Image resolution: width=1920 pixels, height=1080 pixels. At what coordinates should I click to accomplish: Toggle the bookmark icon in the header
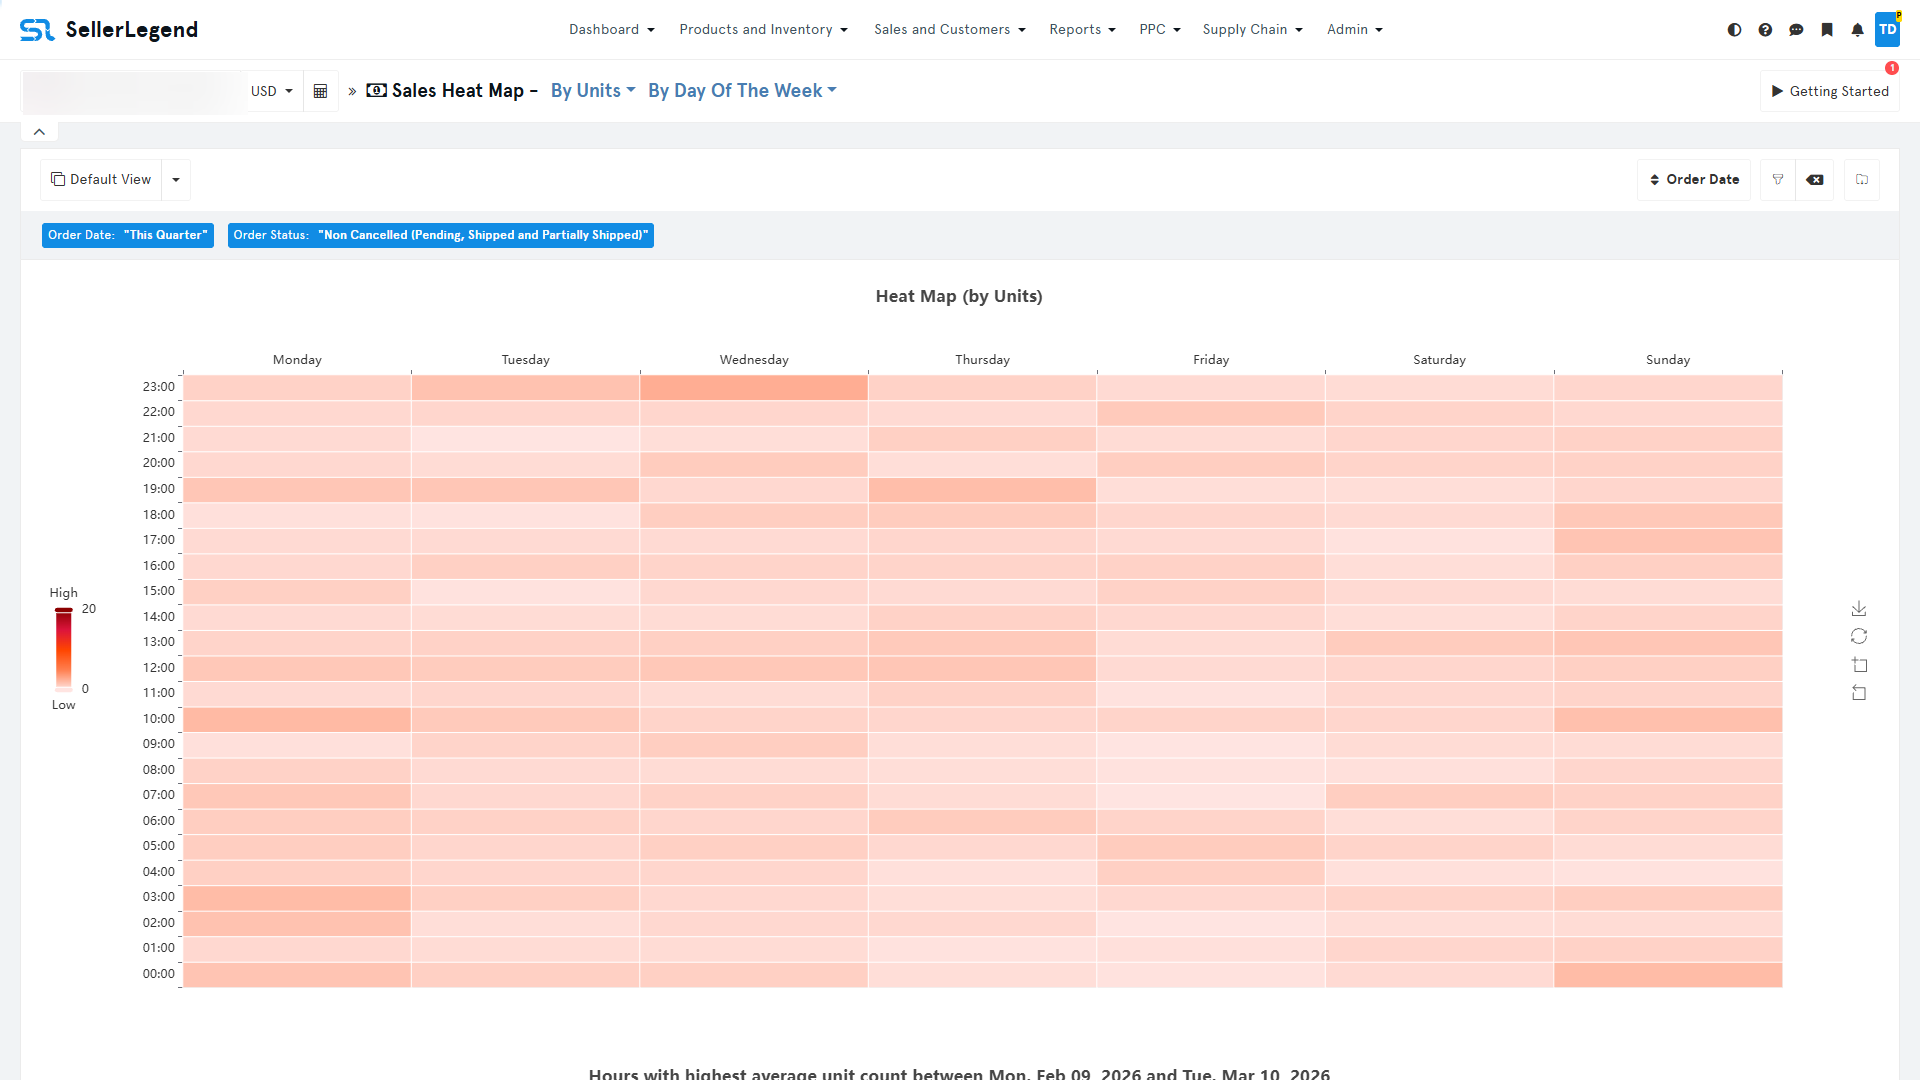pyautogui.click(x=1828, y=30)
